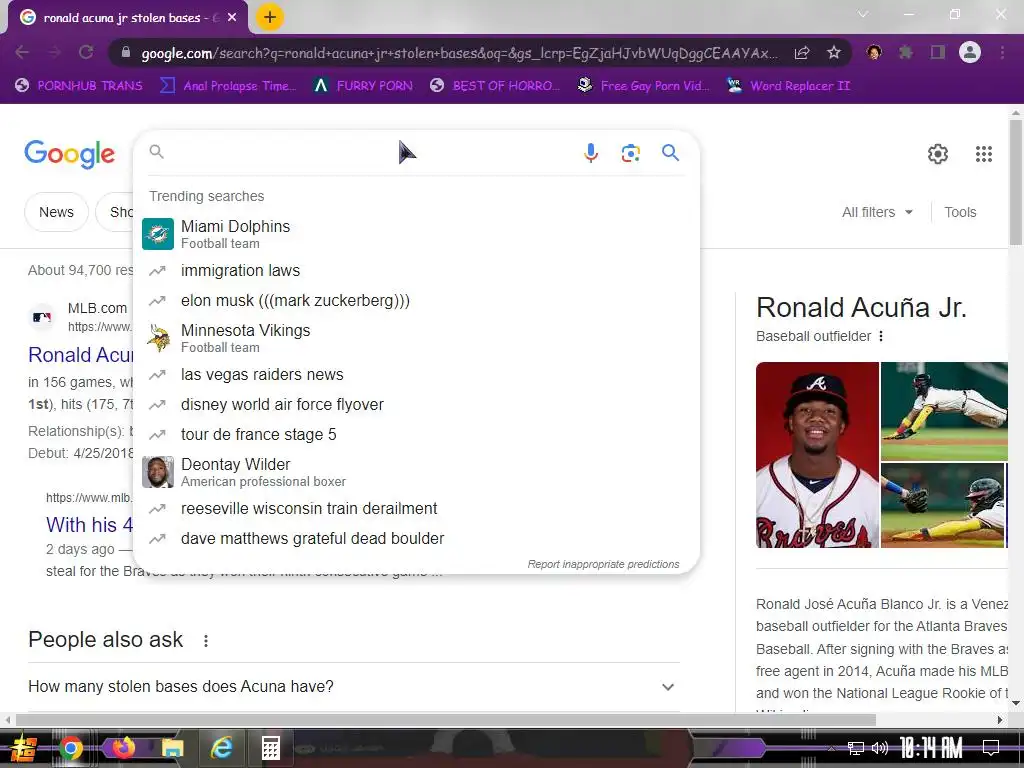Viewport: 1024px width, 768px height.
Task: Open the sliding-into-base photo at top right
Action: click(x=944, y=411)
